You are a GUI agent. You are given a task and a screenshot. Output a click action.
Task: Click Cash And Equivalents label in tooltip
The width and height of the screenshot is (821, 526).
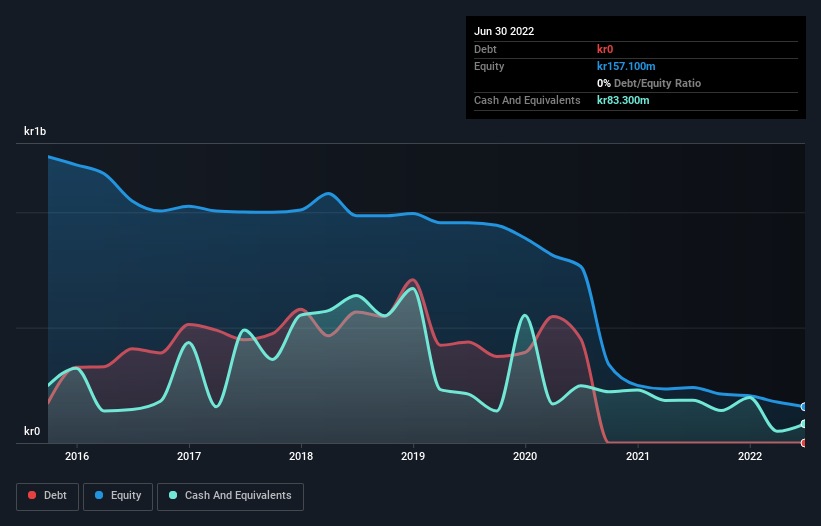coord(527,100)
